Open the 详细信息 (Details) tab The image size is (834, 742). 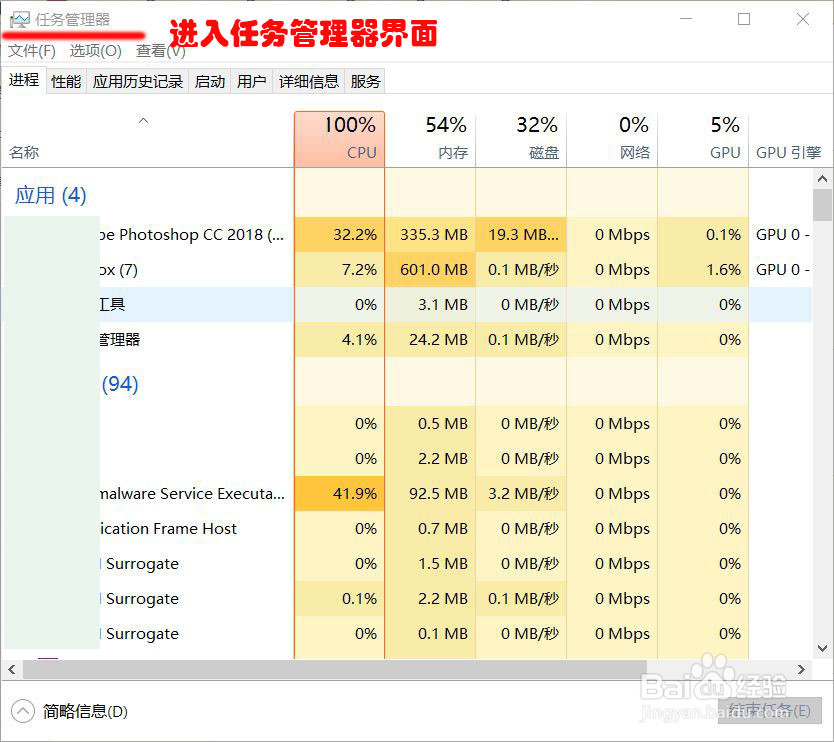308,81
